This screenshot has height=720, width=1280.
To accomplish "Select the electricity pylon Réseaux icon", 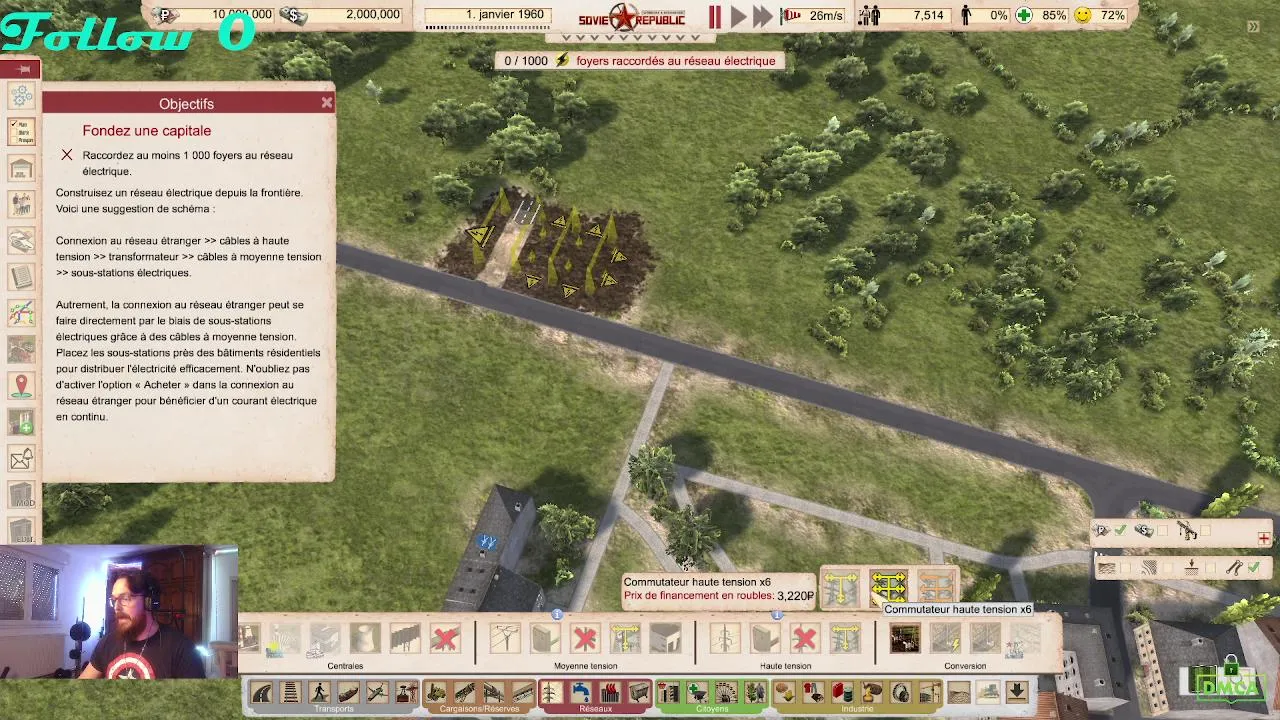I will pyautogui.click(x=550, y=692).
